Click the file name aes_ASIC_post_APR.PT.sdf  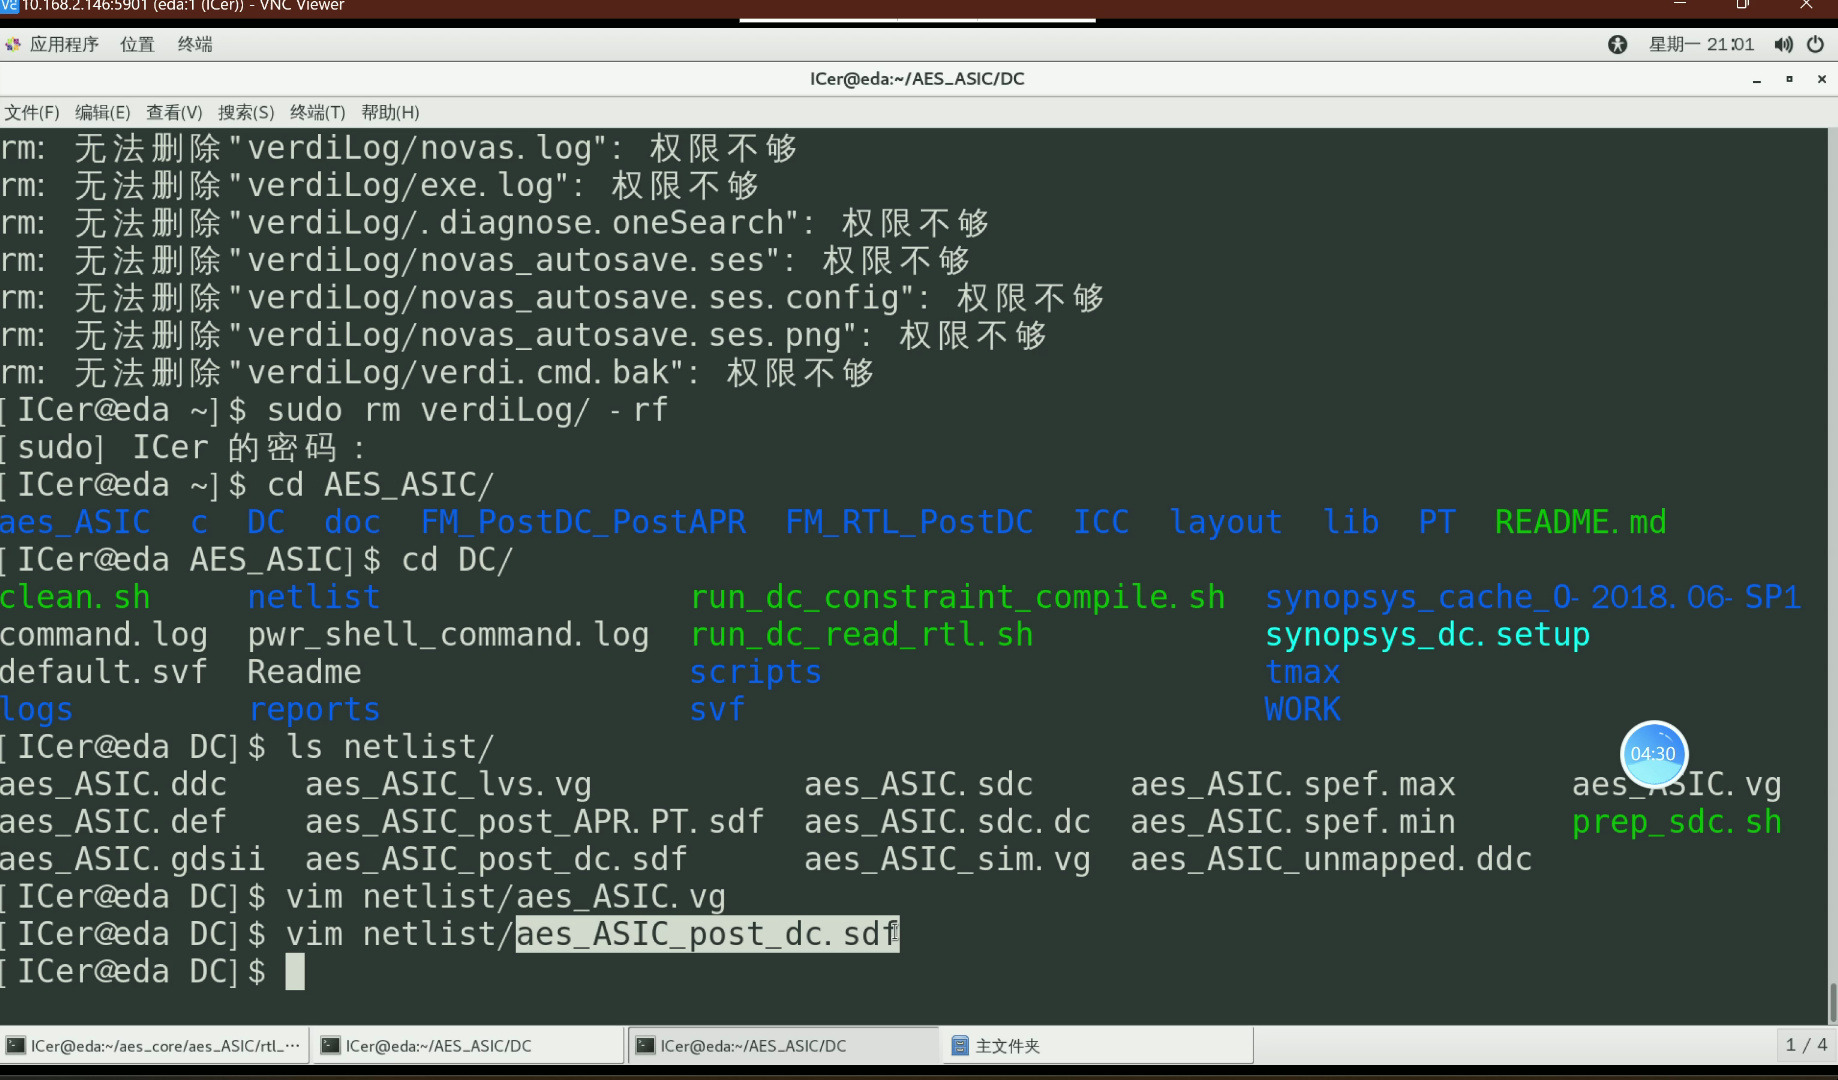coord(534,822)
